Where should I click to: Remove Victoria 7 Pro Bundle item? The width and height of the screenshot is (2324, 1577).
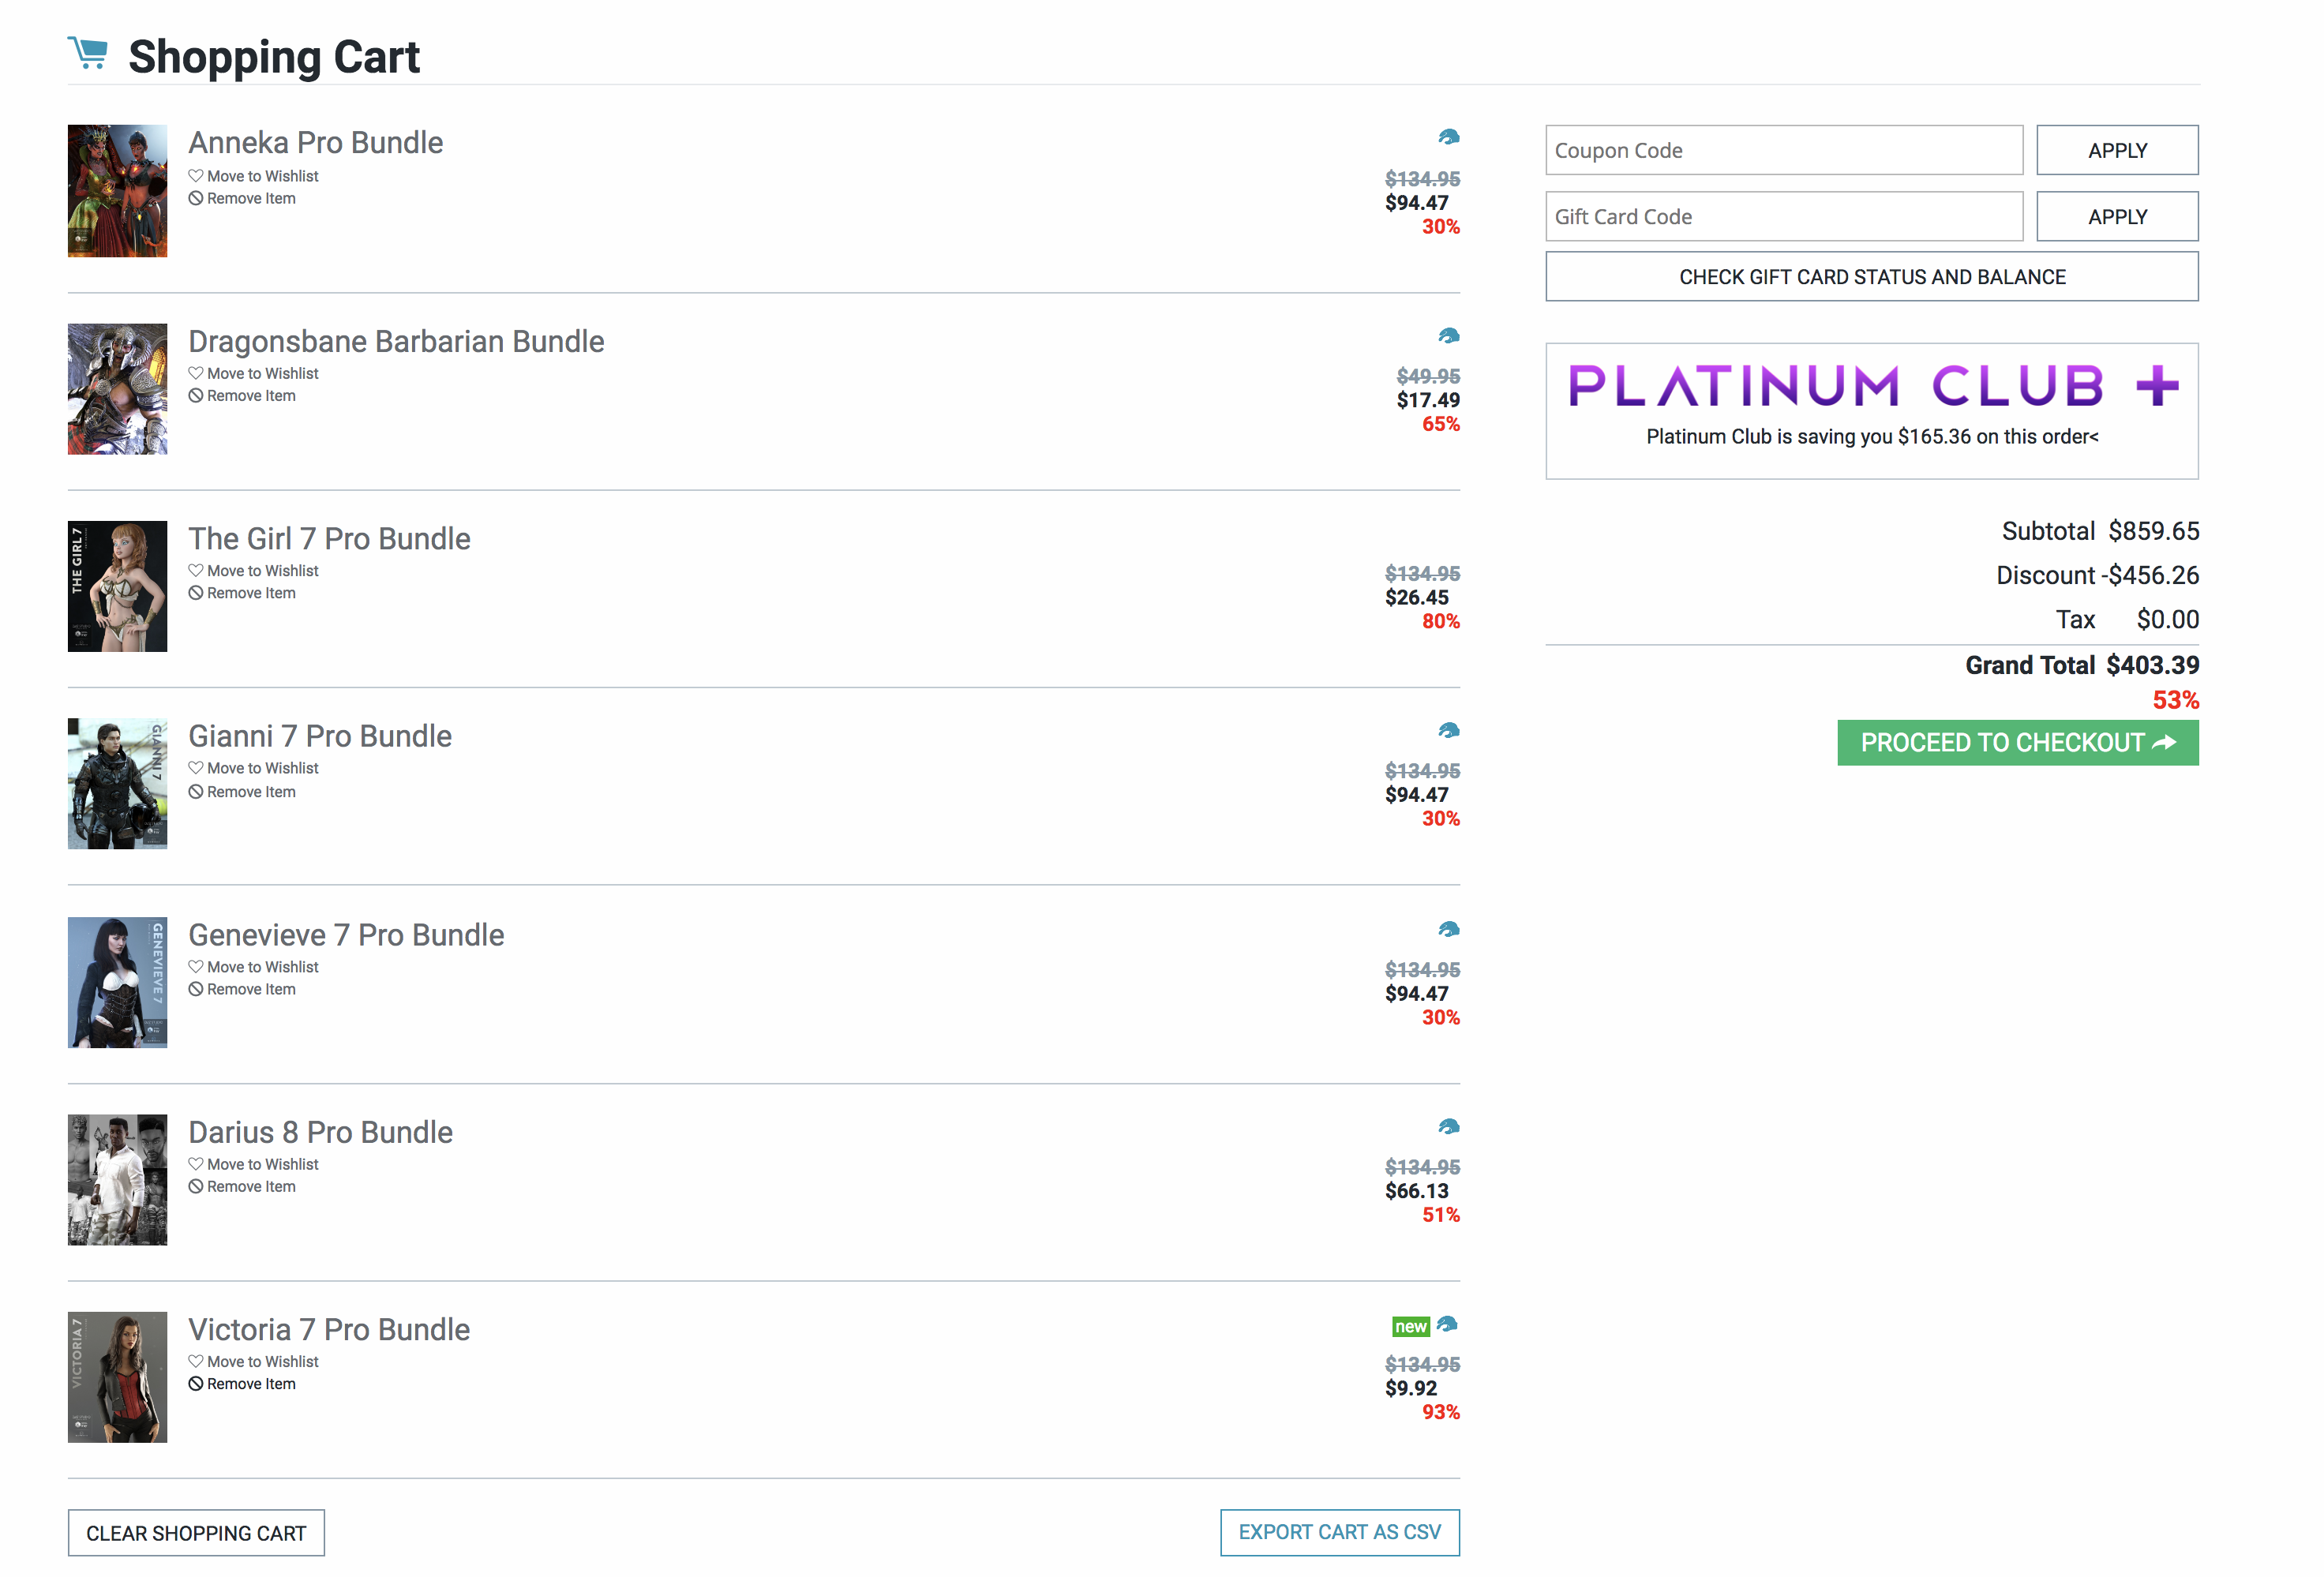pyautogui.click(x=250, y=1384)
